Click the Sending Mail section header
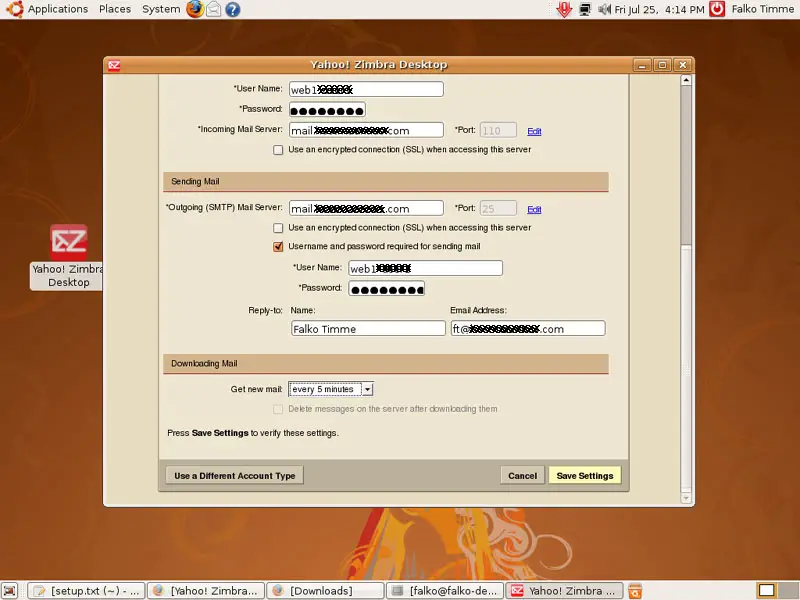 pos(386,182)
